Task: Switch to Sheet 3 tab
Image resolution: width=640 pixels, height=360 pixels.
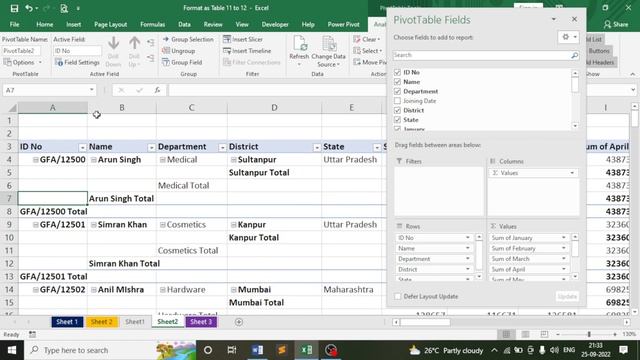Action: click(x=201, y=322)
